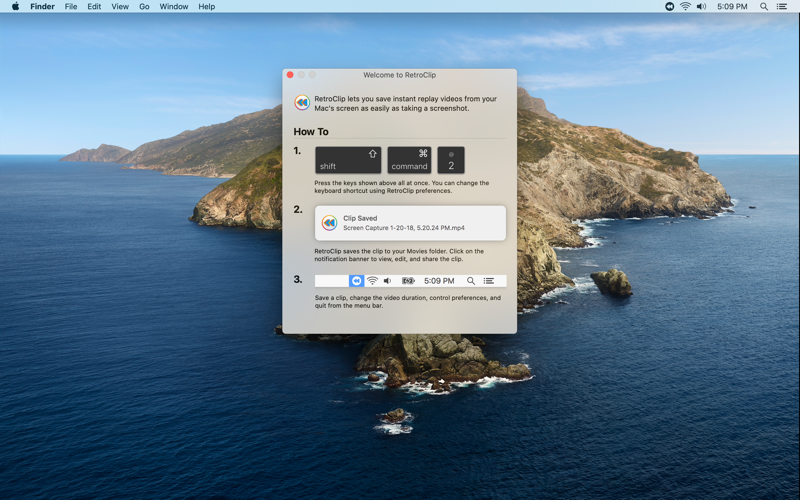Open Spotlight search magnifier in the menu bar

(x=764, y=7)
